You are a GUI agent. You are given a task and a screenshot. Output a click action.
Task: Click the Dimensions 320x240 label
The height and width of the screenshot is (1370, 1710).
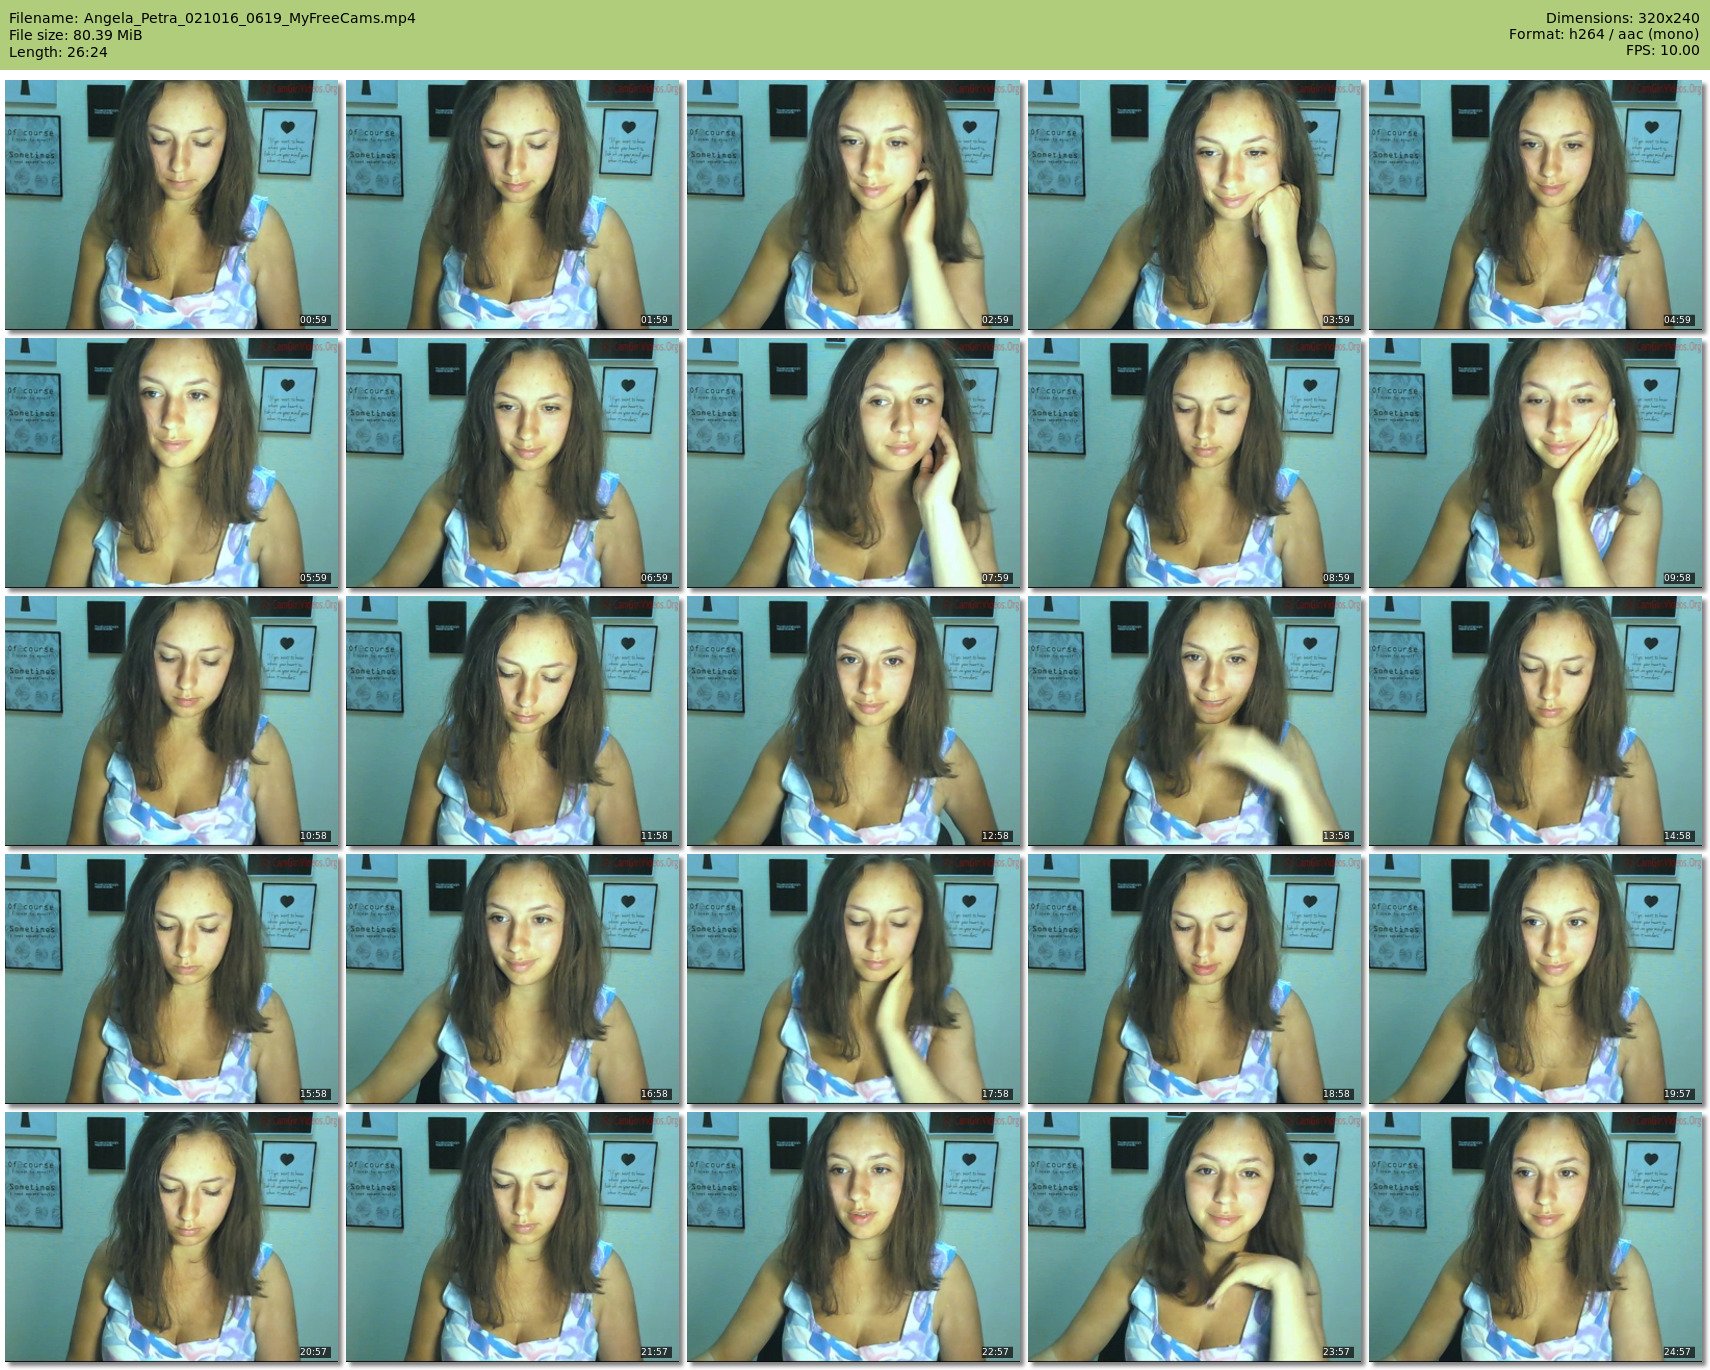click(1622, 18)
